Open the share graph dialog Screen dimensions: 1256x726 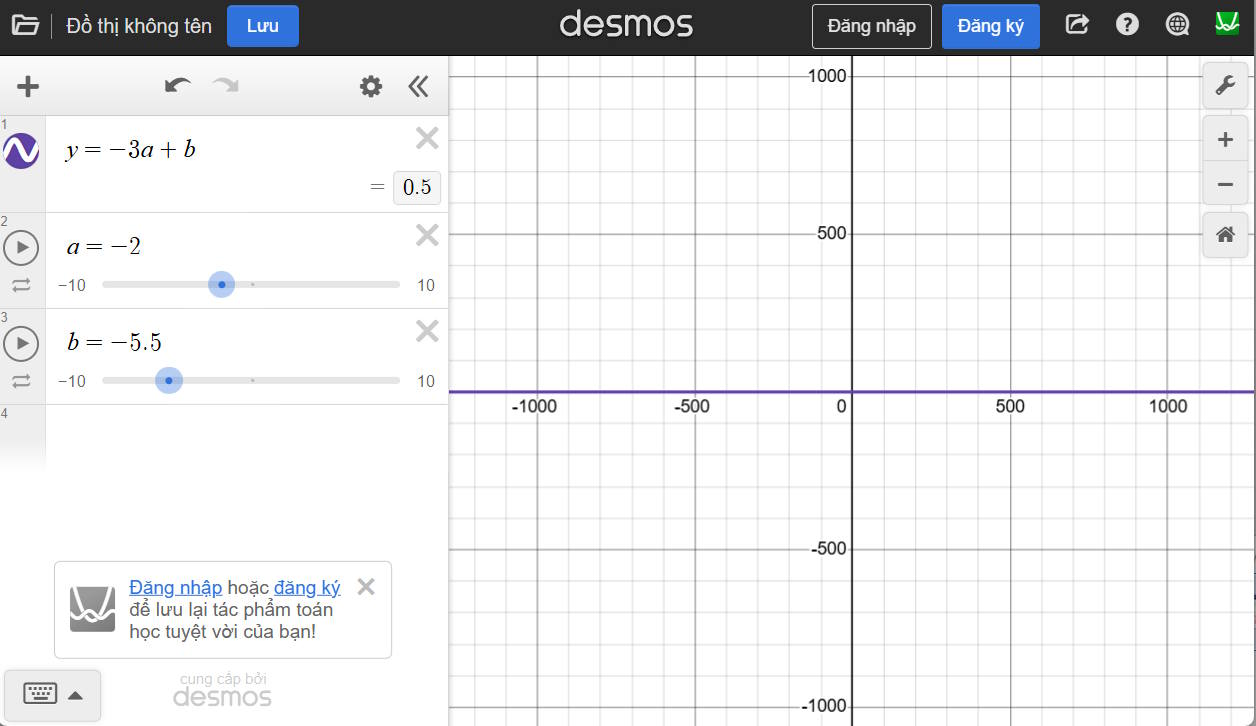[x=1077, y=25]
